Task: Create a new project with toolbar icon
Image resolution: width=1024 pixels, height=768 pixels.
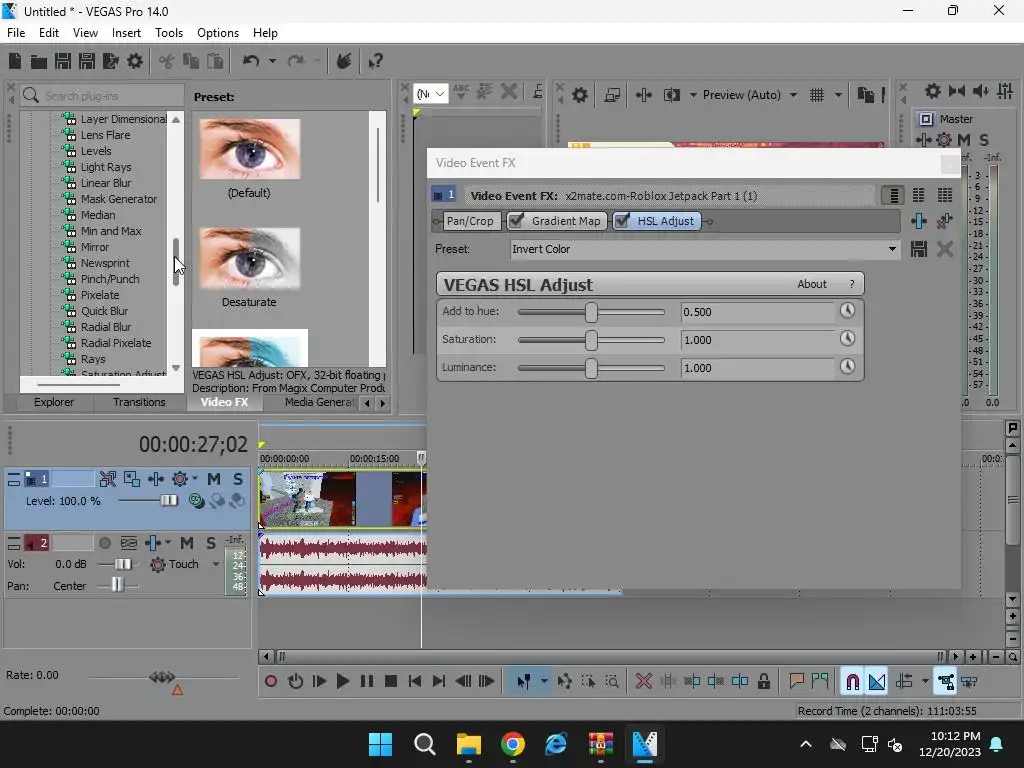Action: [15, 61]
